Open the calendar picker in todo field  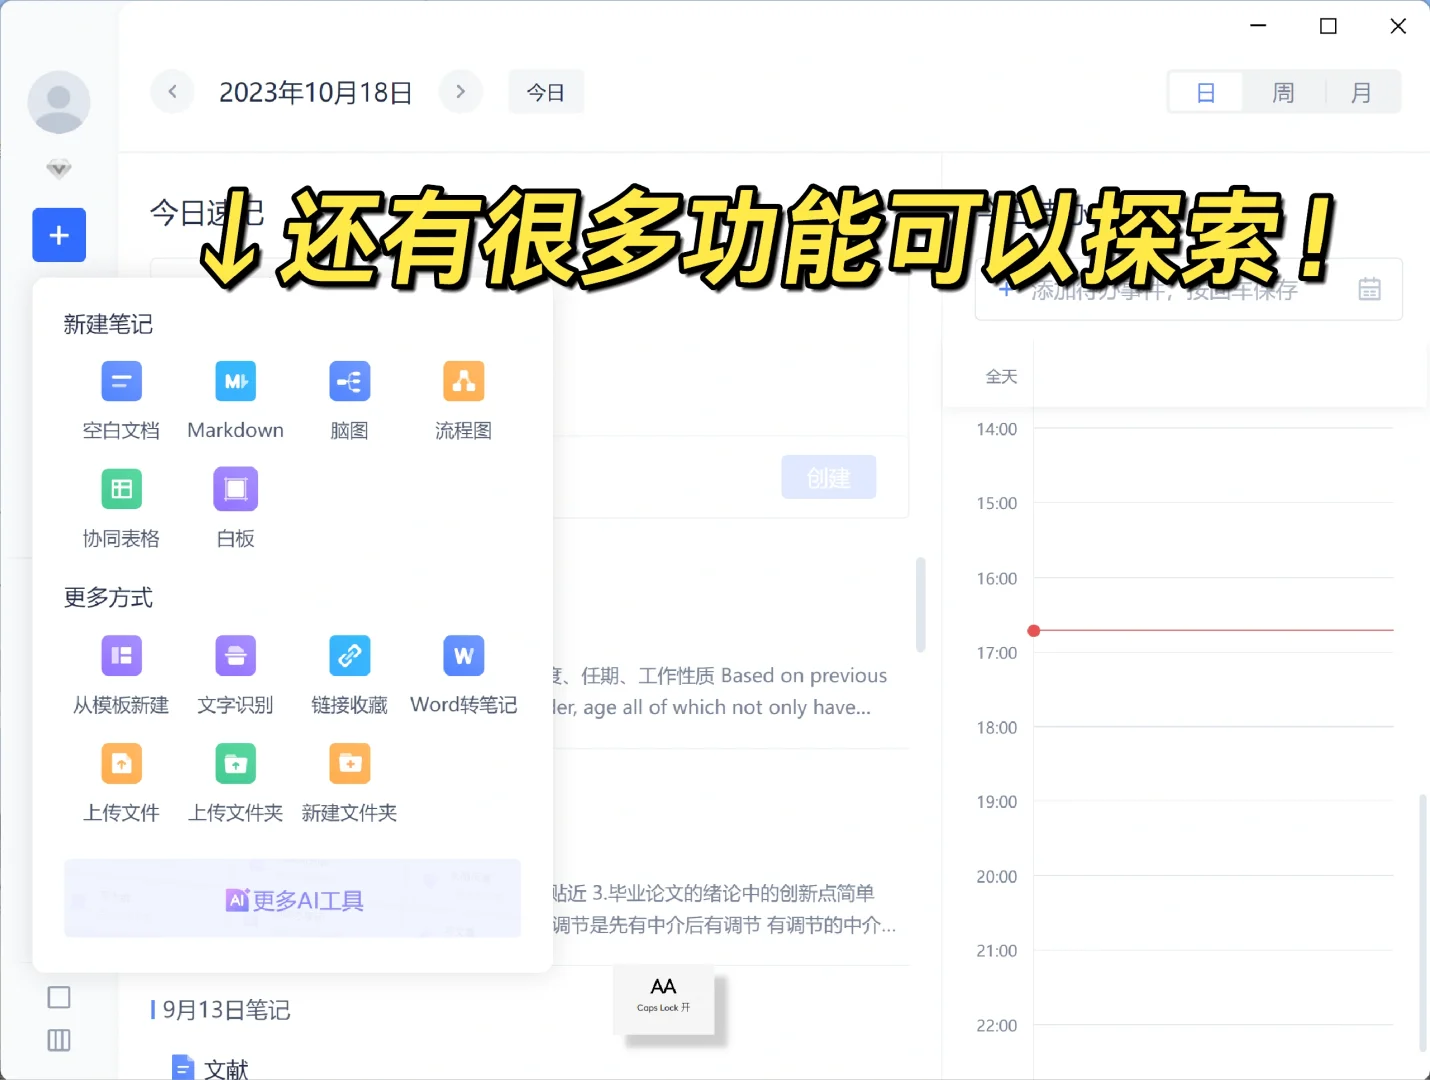[x=1370, y=289]
